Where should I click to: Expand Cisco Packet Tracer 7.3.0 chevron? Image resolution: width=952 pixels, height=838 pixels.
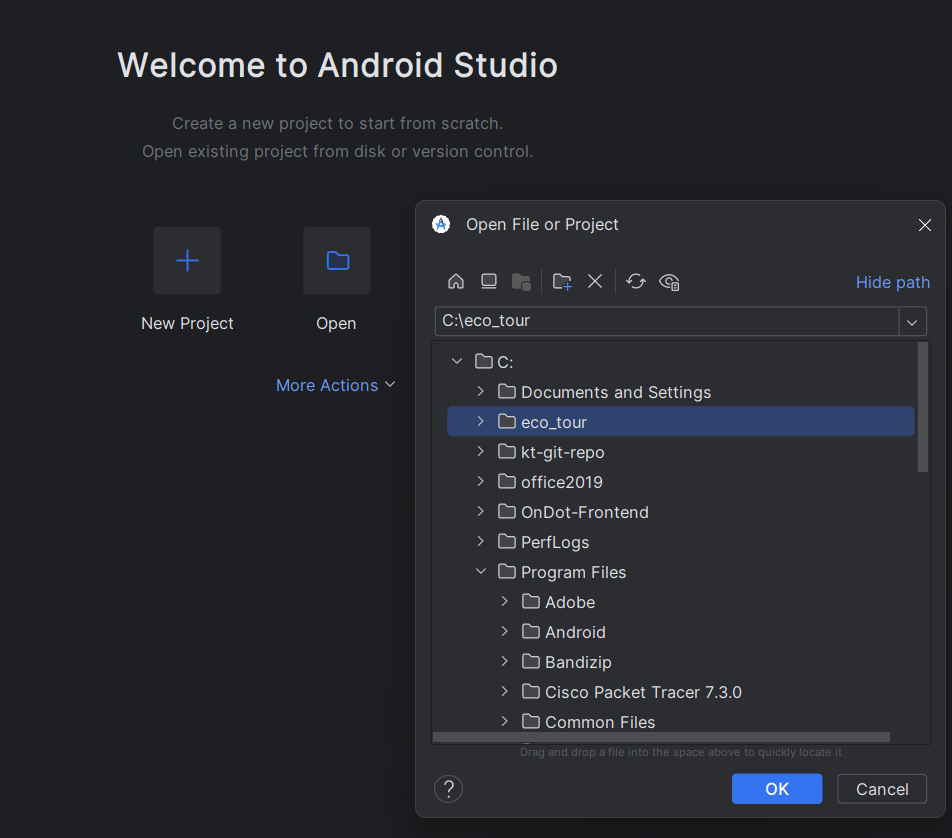coord(505,691)
